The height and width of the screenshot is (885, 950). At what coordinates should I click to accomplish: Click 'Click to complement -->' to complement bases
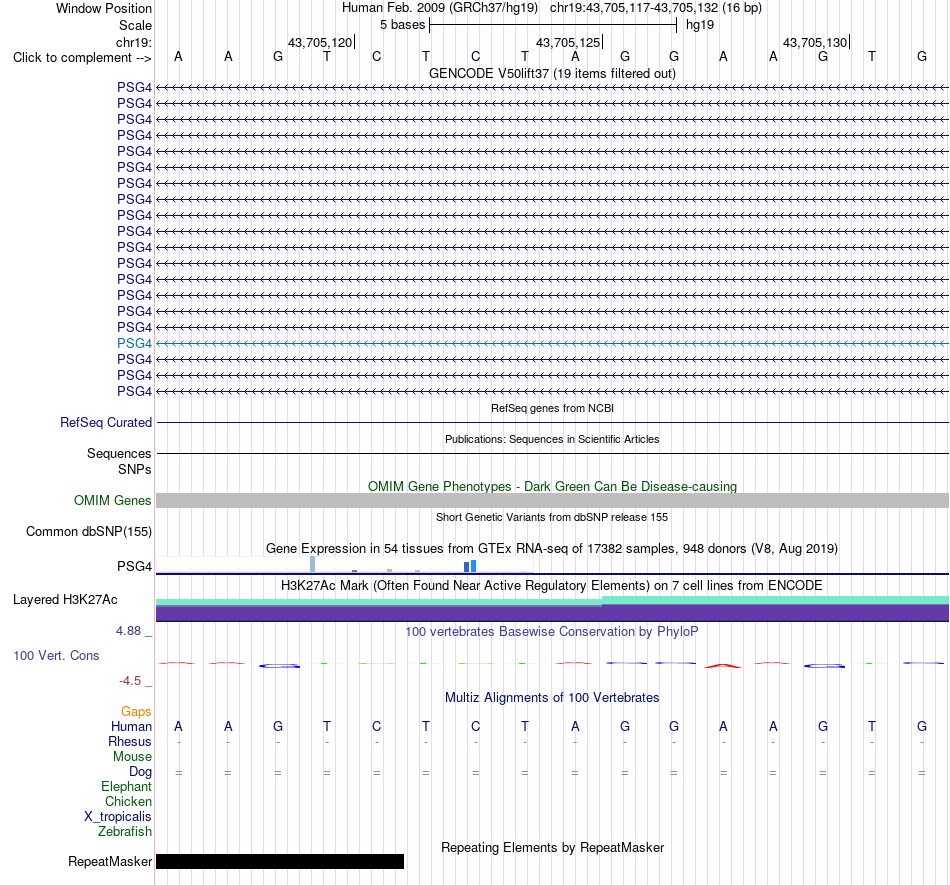(x=82, y=58)
